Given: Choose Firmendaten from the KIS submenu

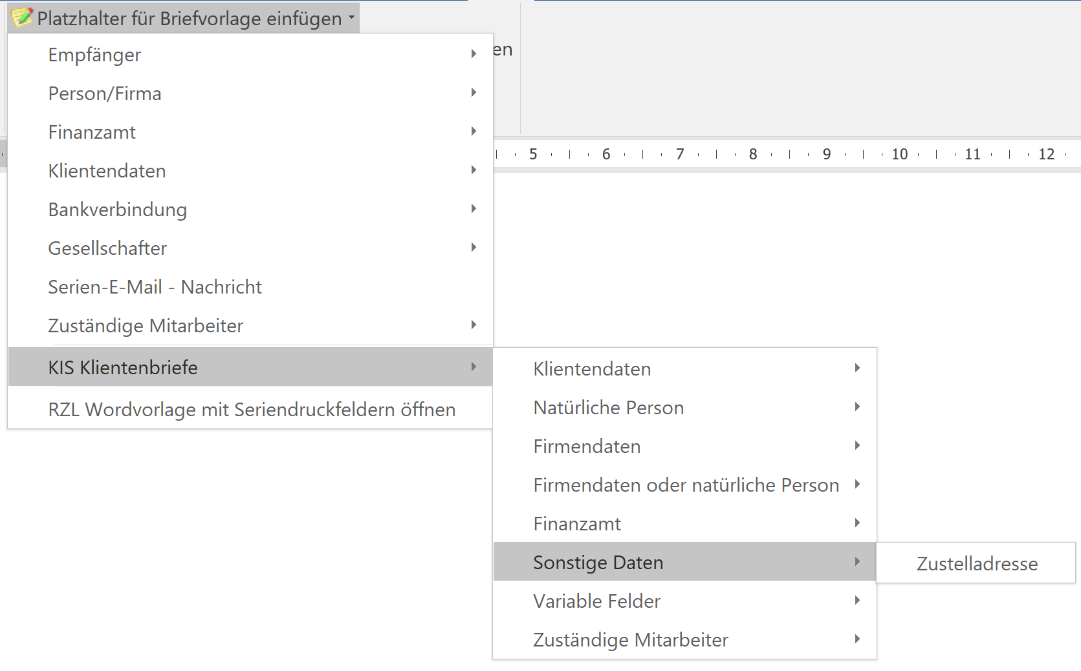Looking at the screenshot, I should 587,446.
